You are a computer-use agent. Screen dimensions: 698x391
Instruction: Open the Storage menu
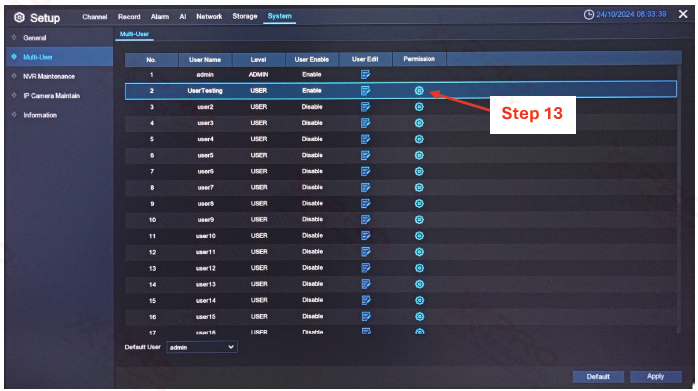coord(244,16)
